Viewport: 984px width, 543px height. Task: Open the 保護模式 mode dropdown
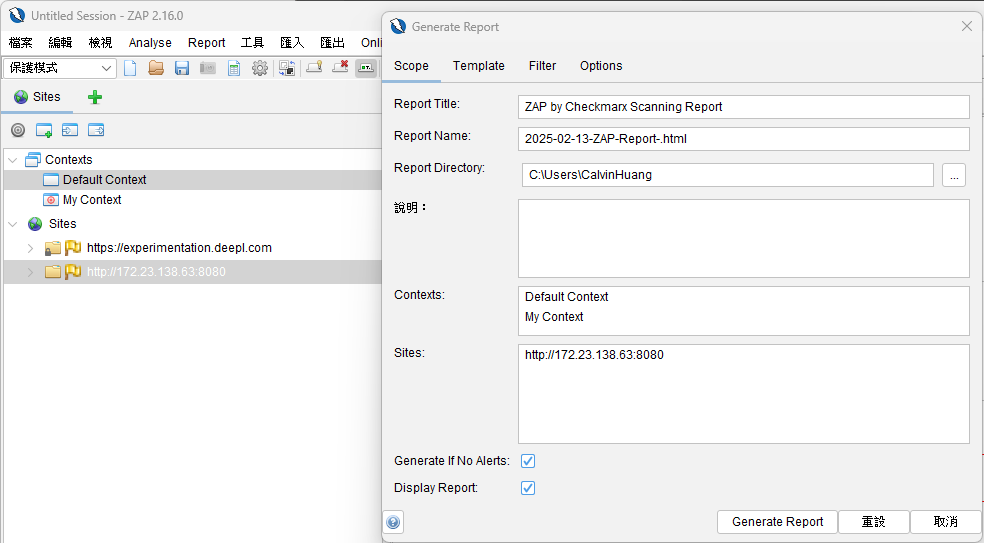(60, 68)
